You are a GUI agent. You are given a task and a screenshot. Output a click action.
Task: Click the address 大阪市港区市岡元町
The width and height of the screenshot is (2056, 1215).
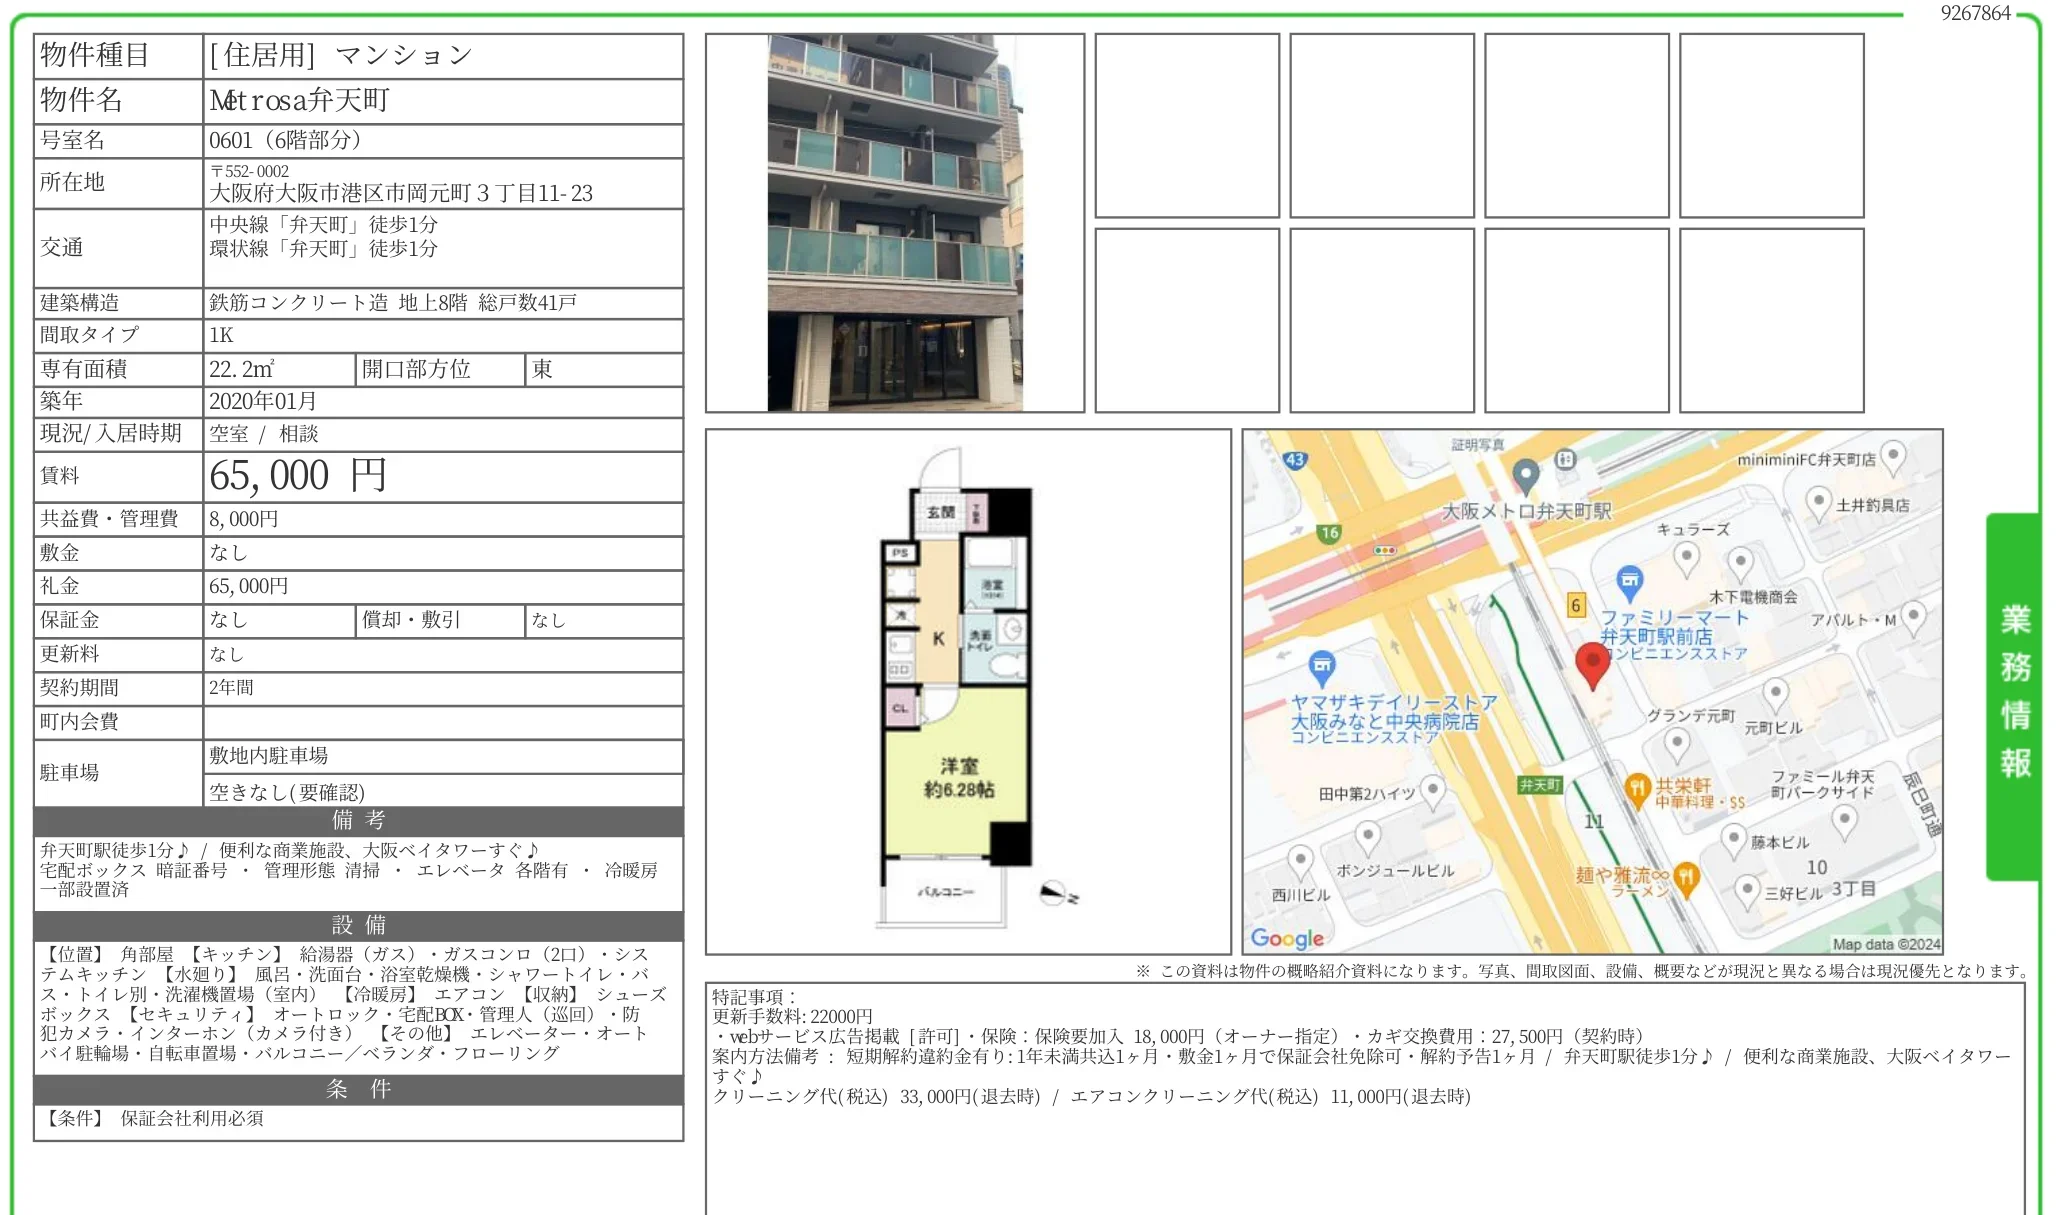(401, 193)
